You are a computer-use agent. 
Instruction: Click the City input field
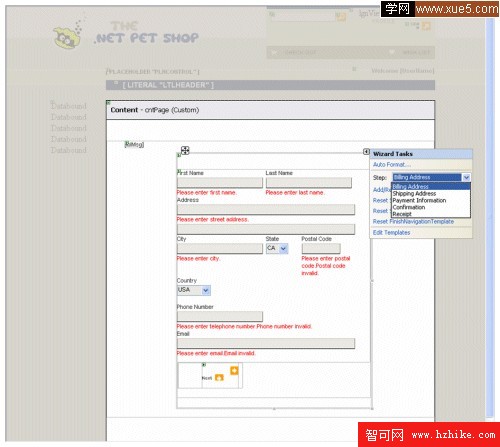pyautogui.click(x=220, y=248)
